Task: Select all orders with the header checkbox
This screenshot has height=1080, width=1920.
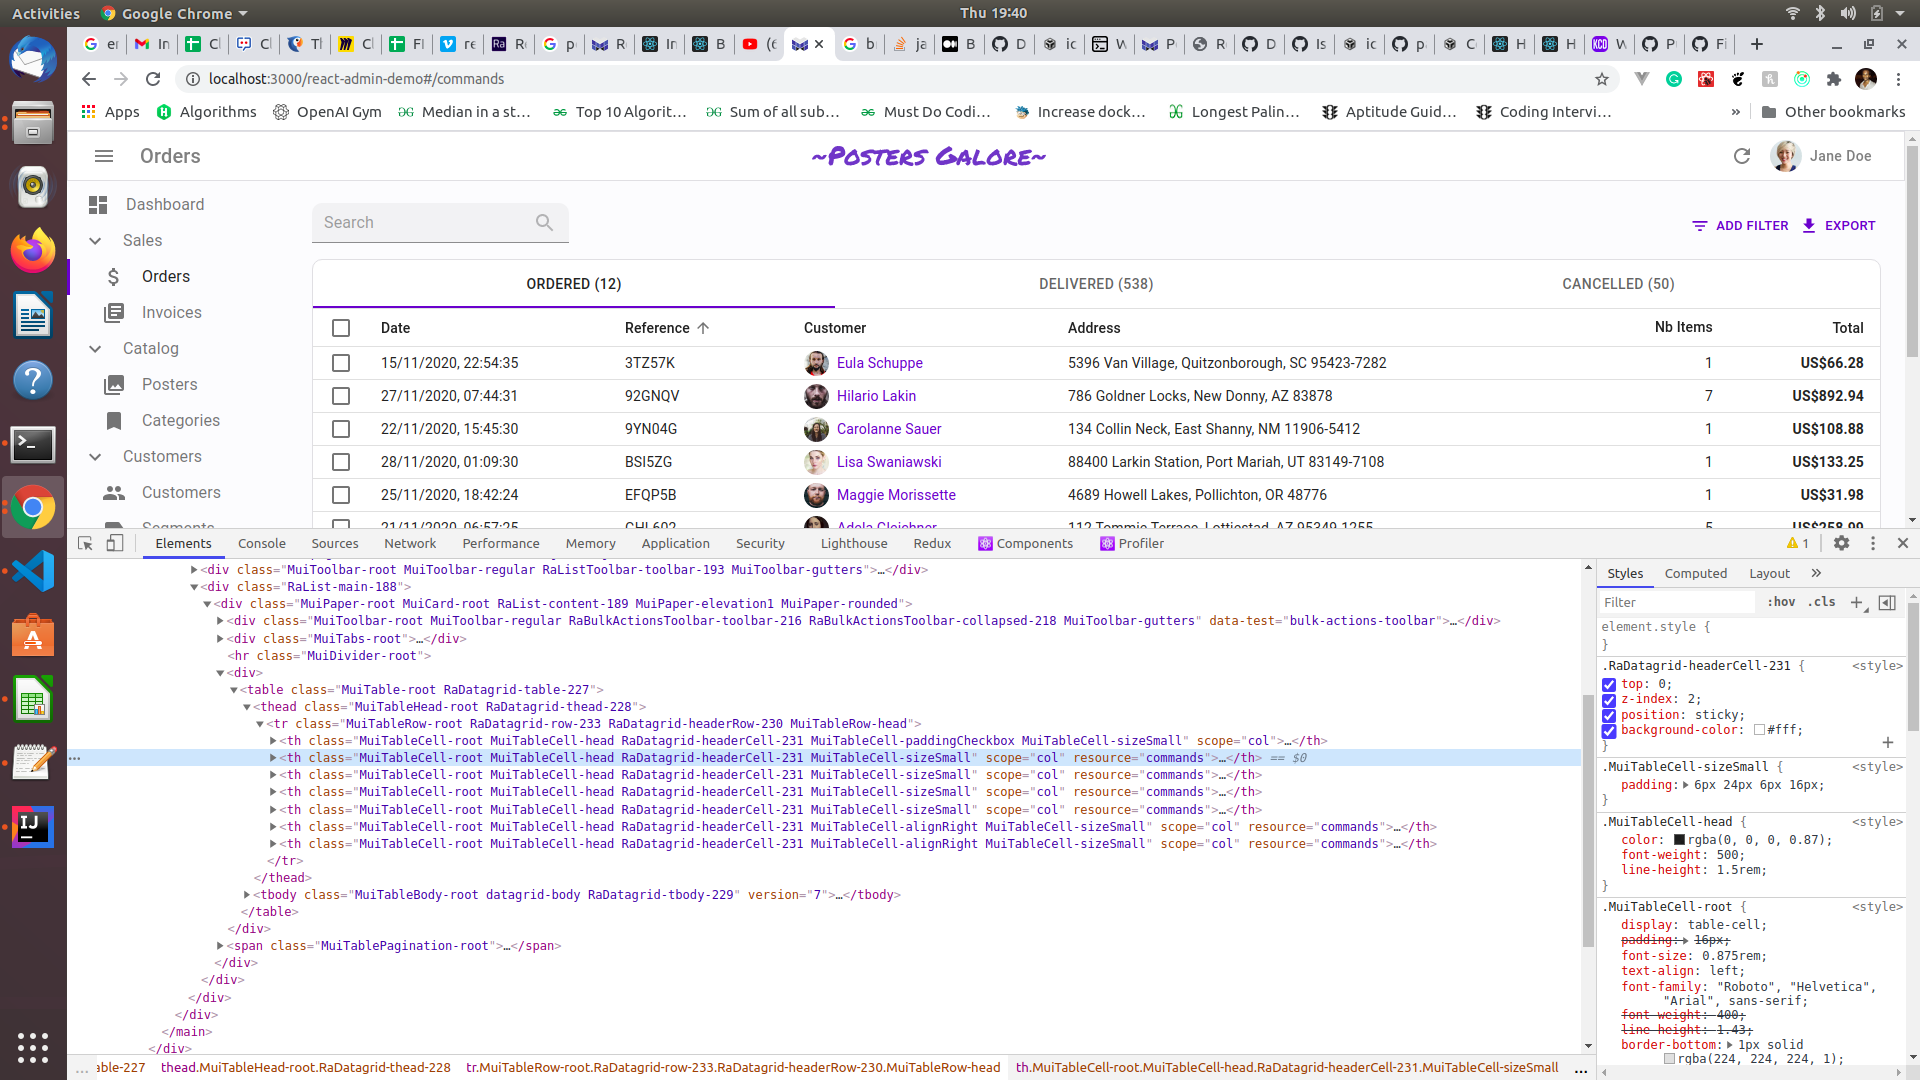Action: click(341, 328)
